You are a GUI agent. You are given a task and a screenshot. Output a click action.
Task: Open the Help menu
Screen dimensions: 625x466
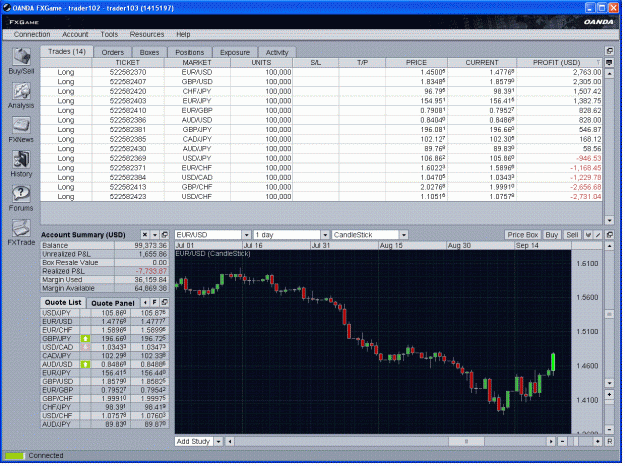pyautogui.click(x=183, y=35)
